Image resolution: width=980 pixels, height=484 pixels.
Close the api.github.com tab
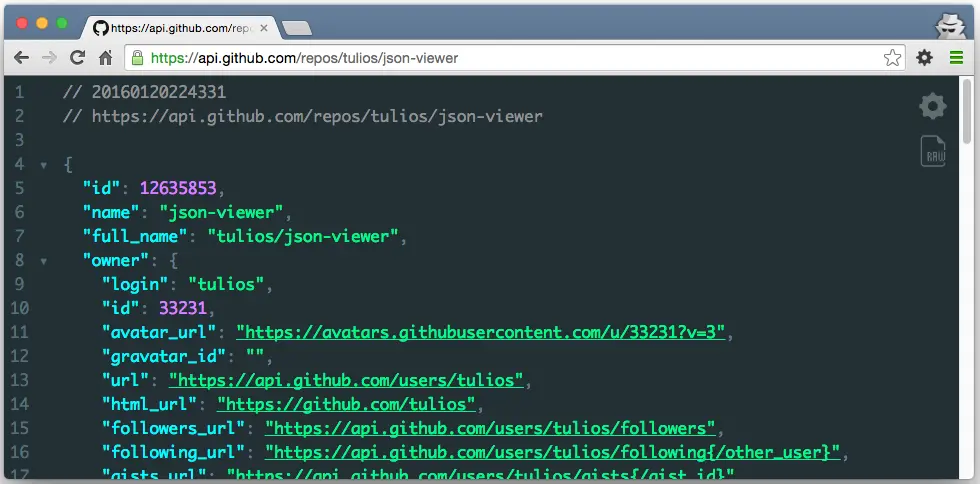coord(264,28)
